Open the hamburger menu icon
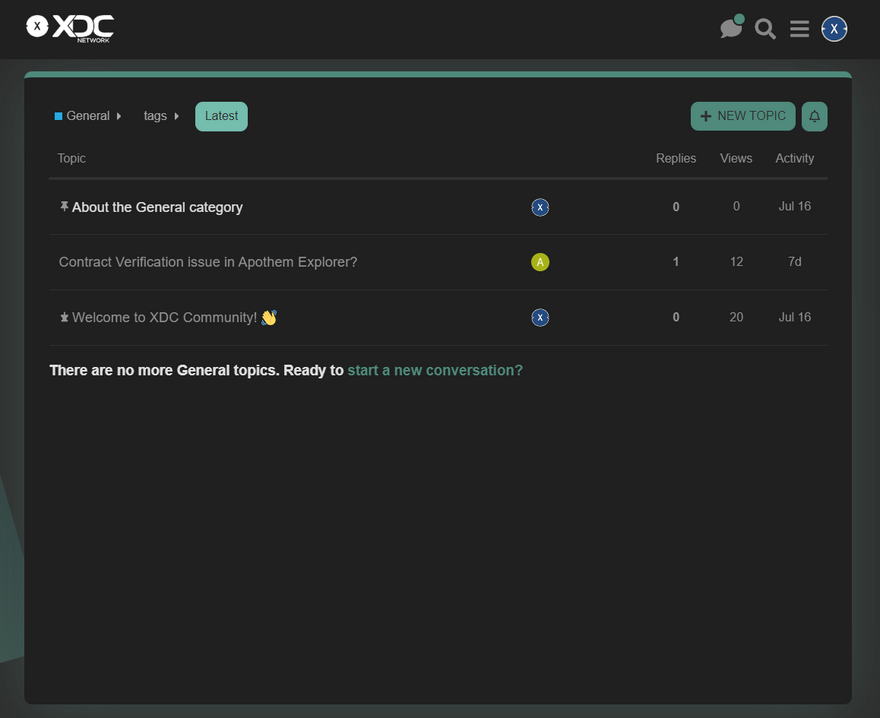Viewport: 880px width, 718px height. pyautogui.click(x=799, y=29)
